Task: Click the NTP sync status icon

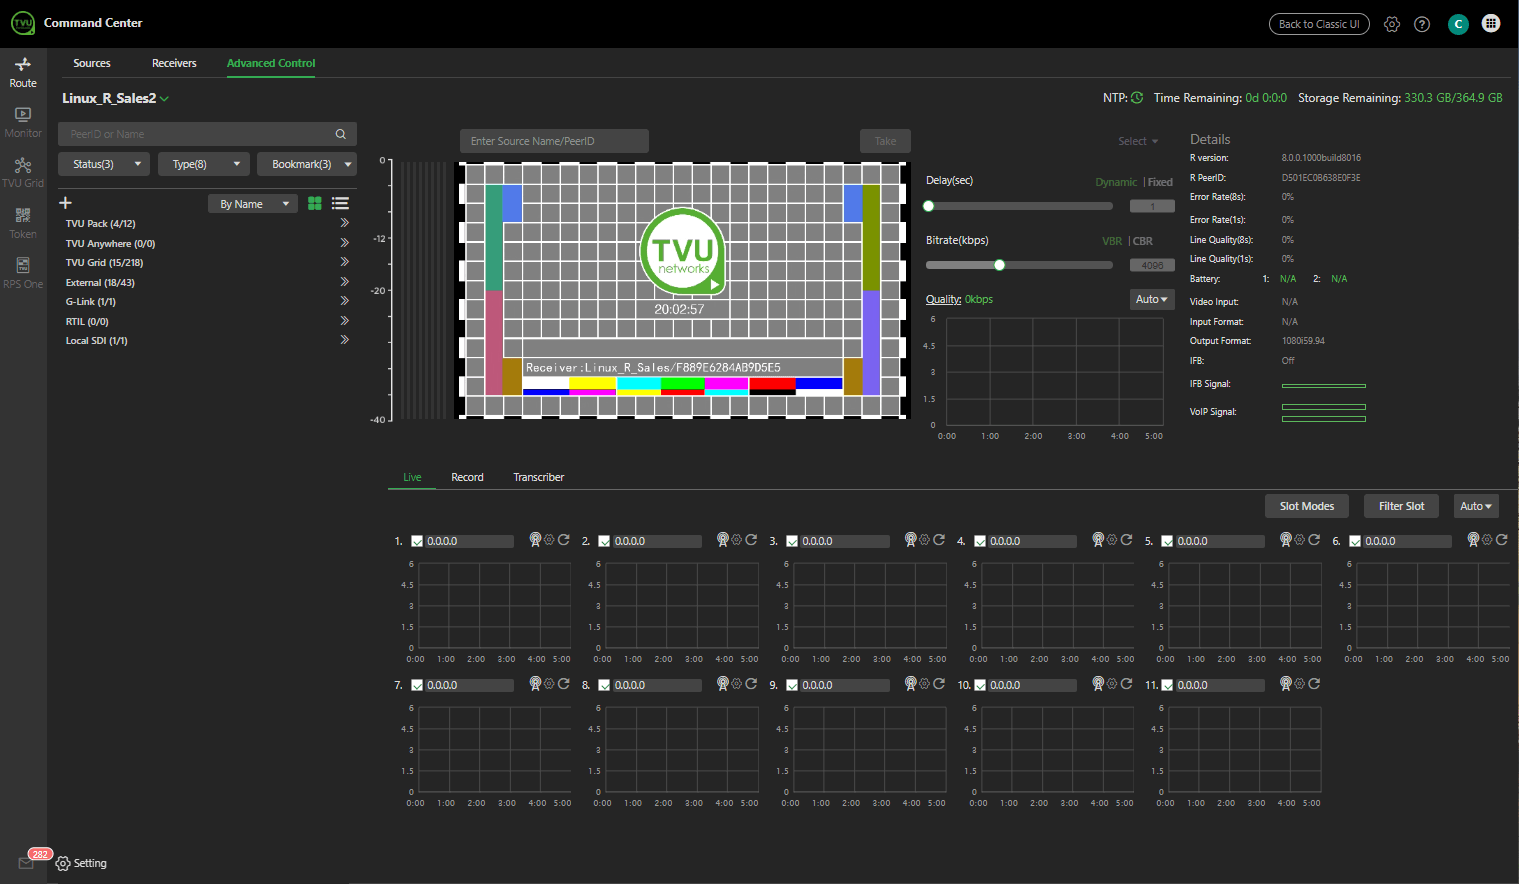Action: [1137, 98]
